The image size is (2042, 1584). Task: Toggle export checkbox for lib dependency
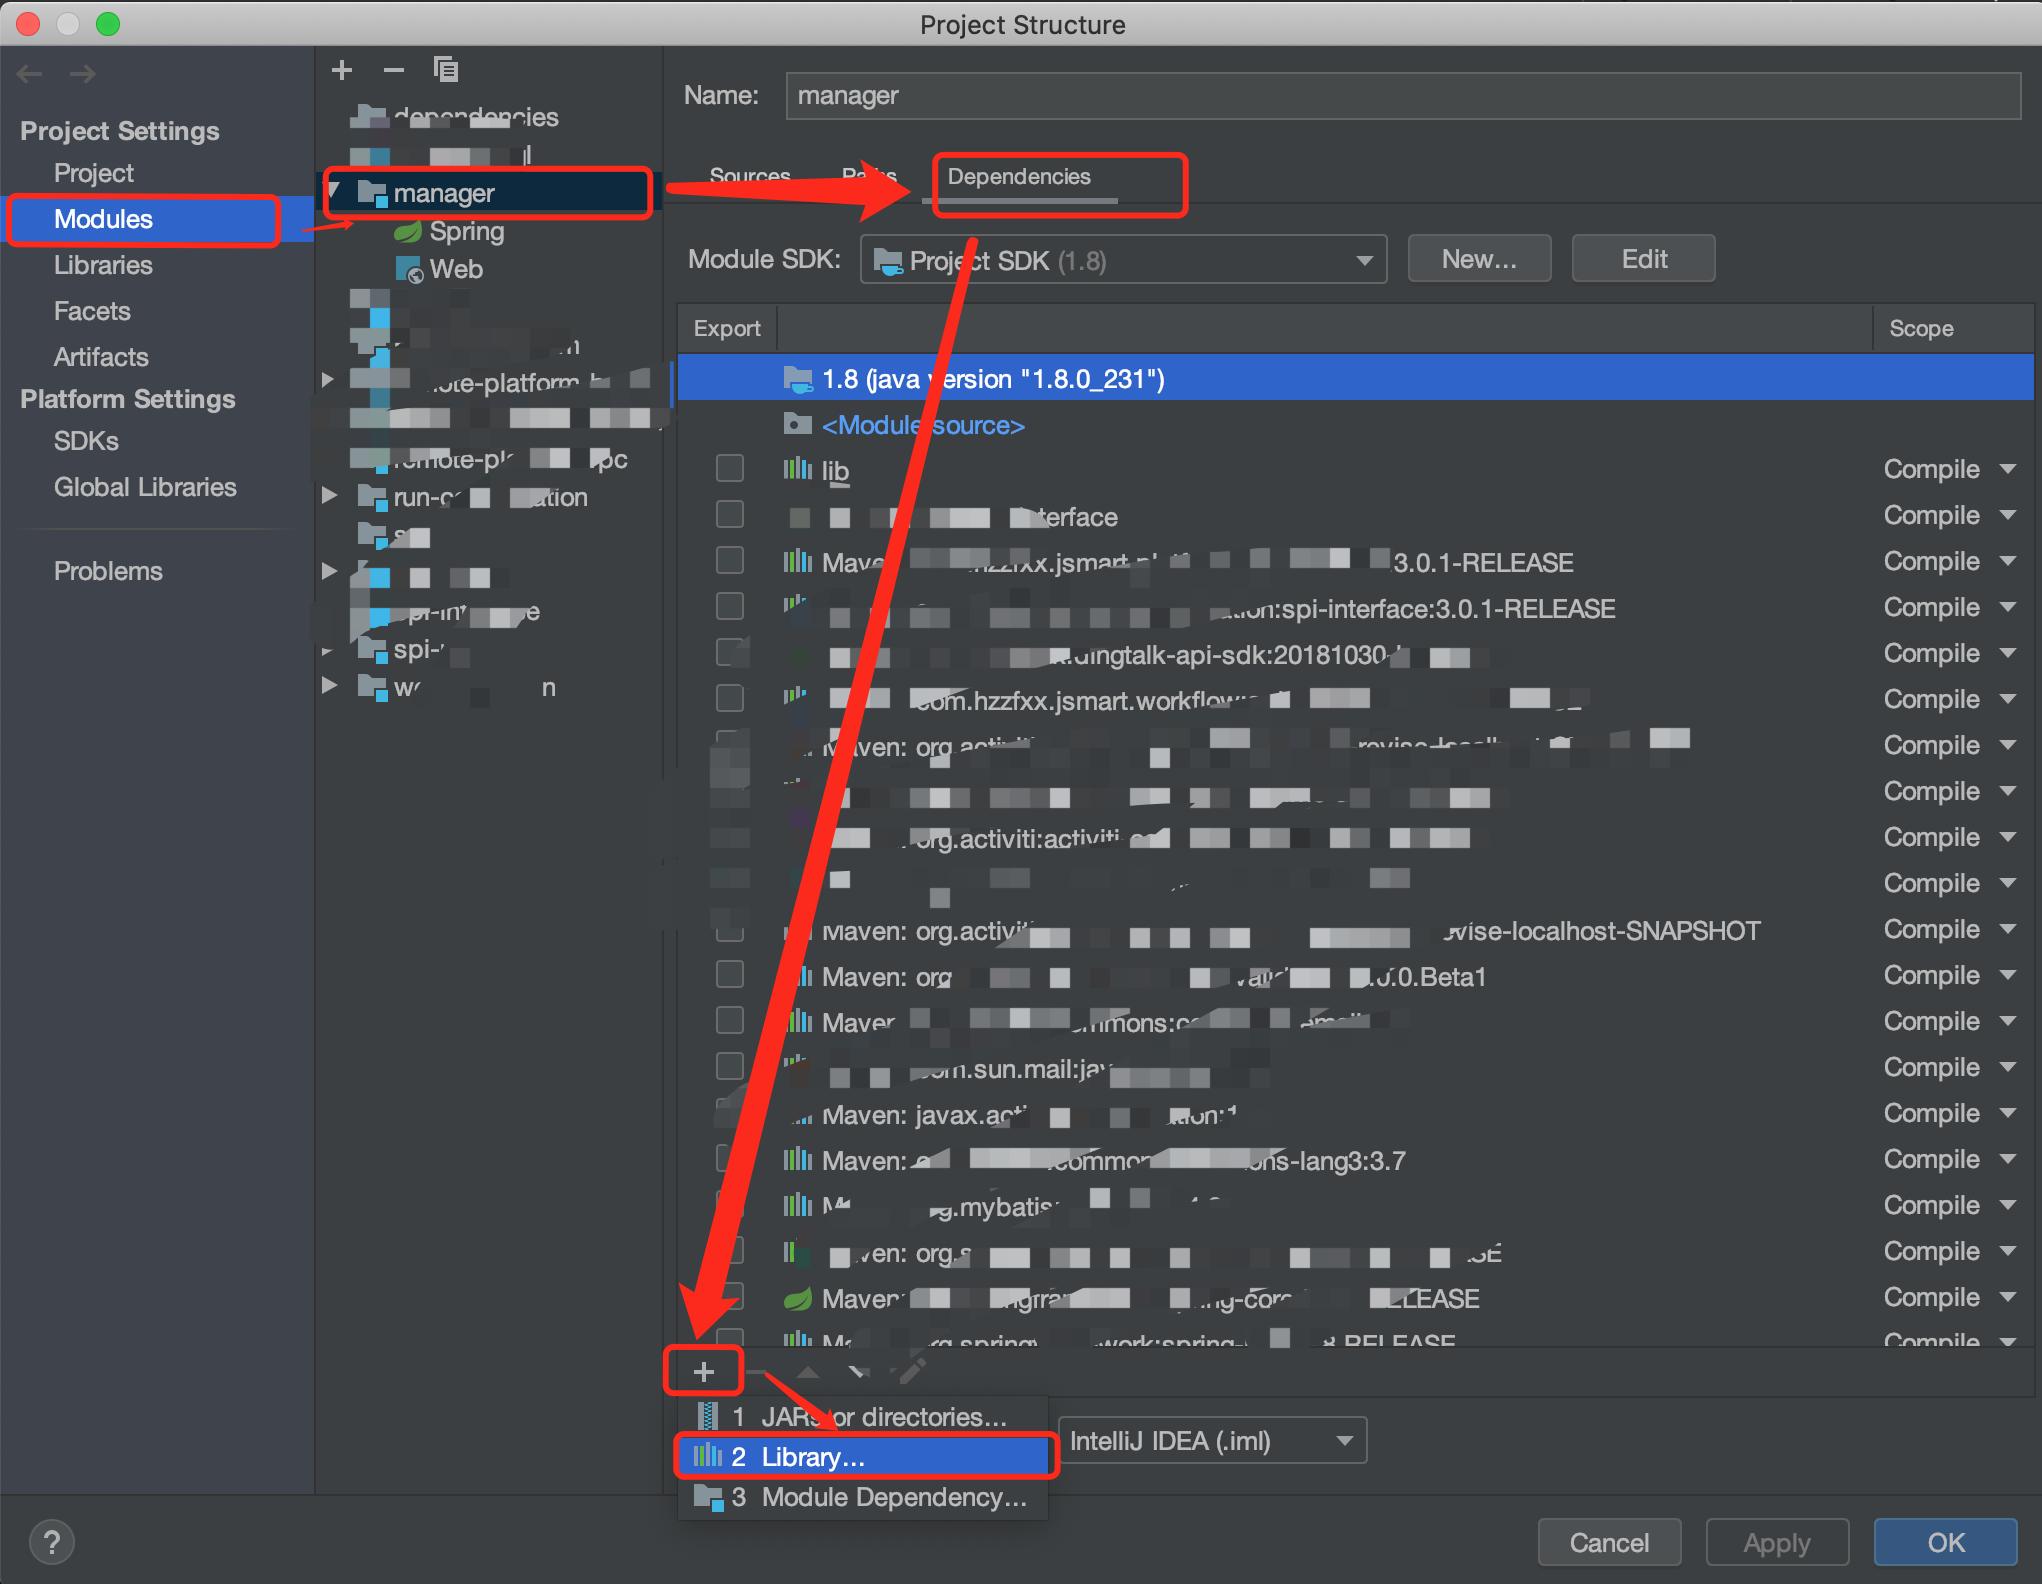tap(730, 468)
